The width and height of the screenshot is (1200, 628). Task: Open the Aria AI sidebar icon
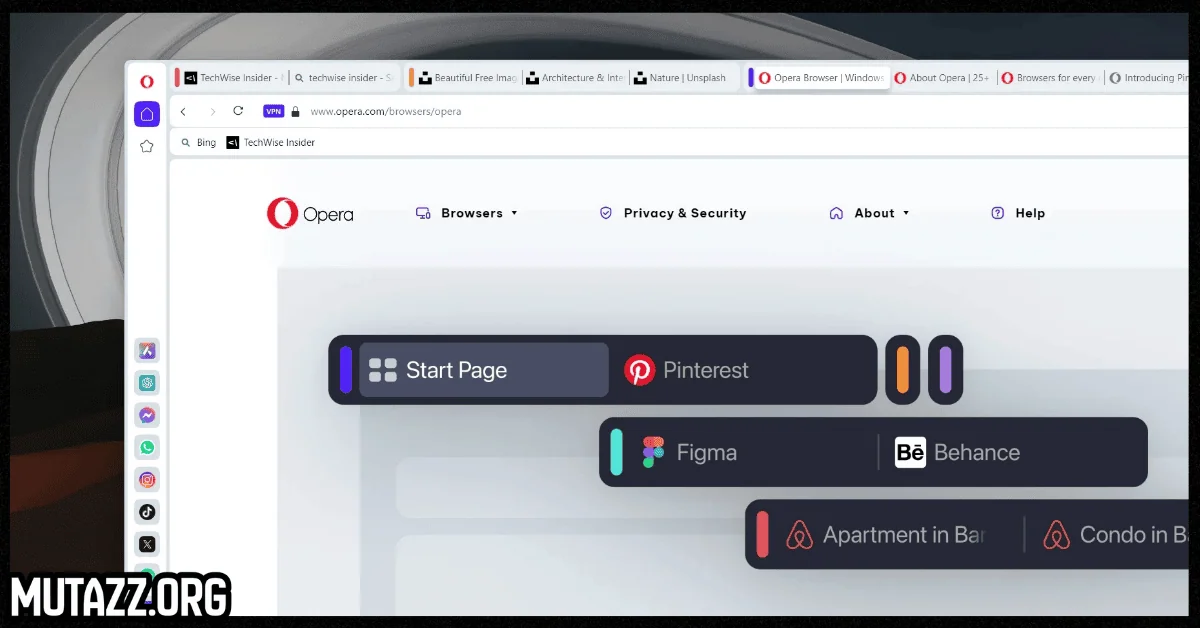pyautogui.click(x=147, y=351)
